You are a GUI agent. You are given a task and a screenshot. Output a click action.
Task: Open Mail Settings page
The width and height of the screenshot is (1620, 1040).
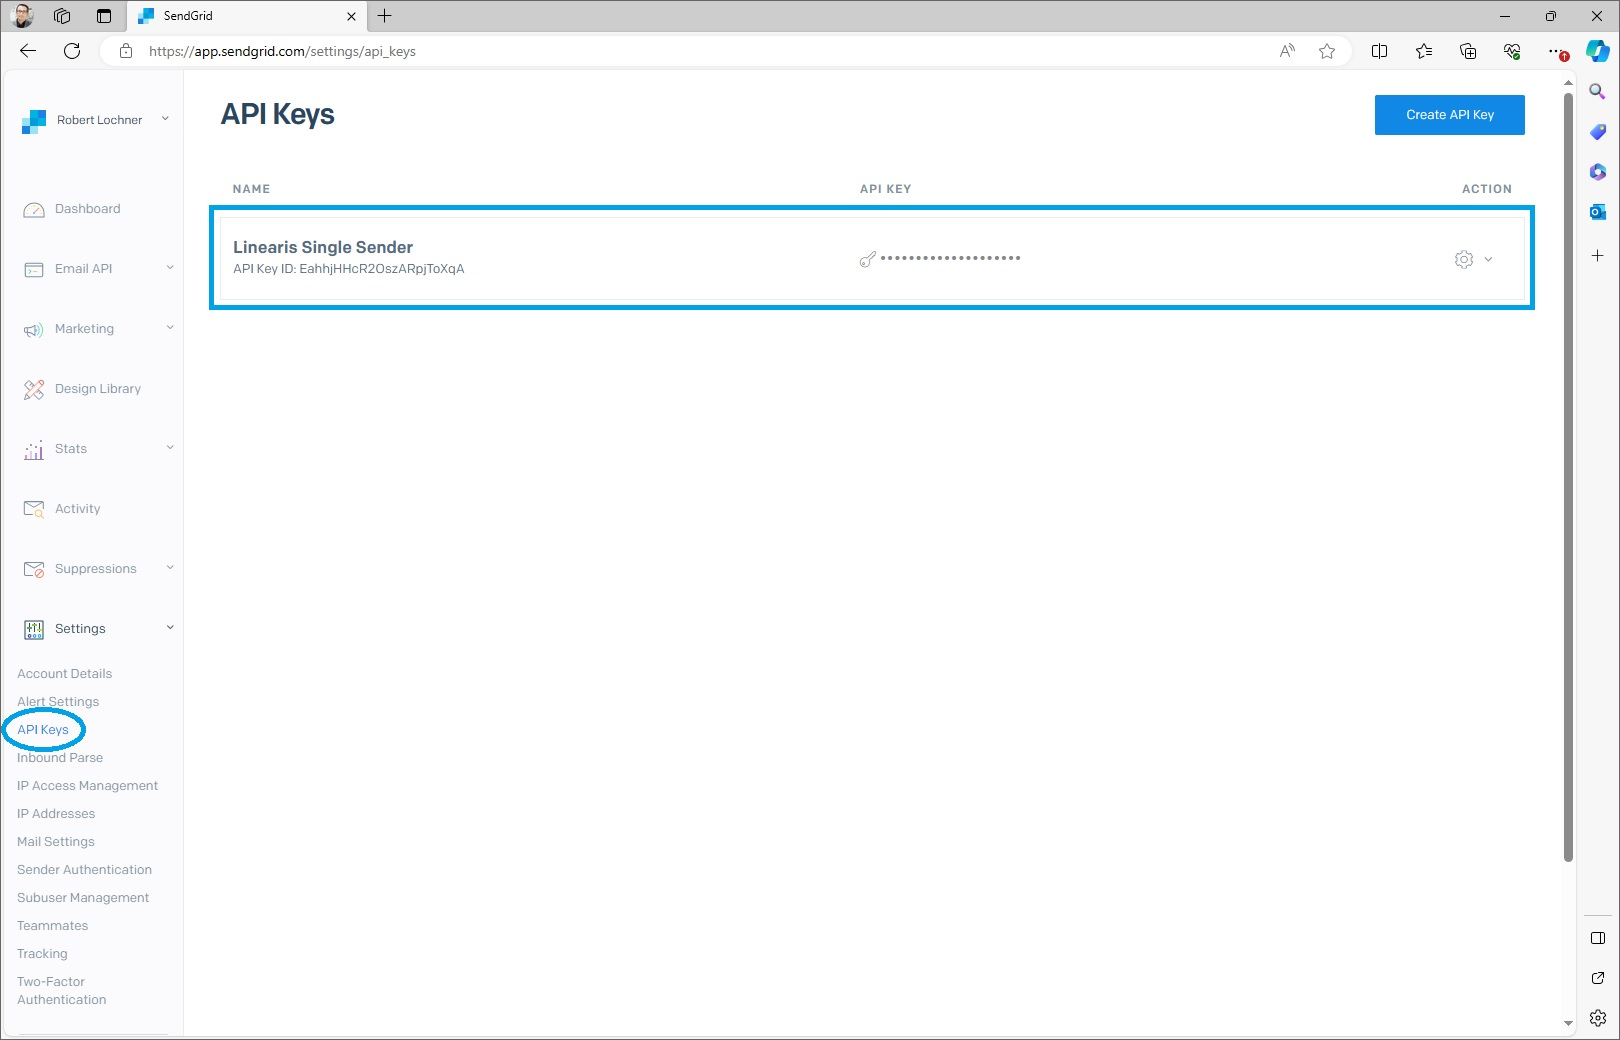click(56, 842)
